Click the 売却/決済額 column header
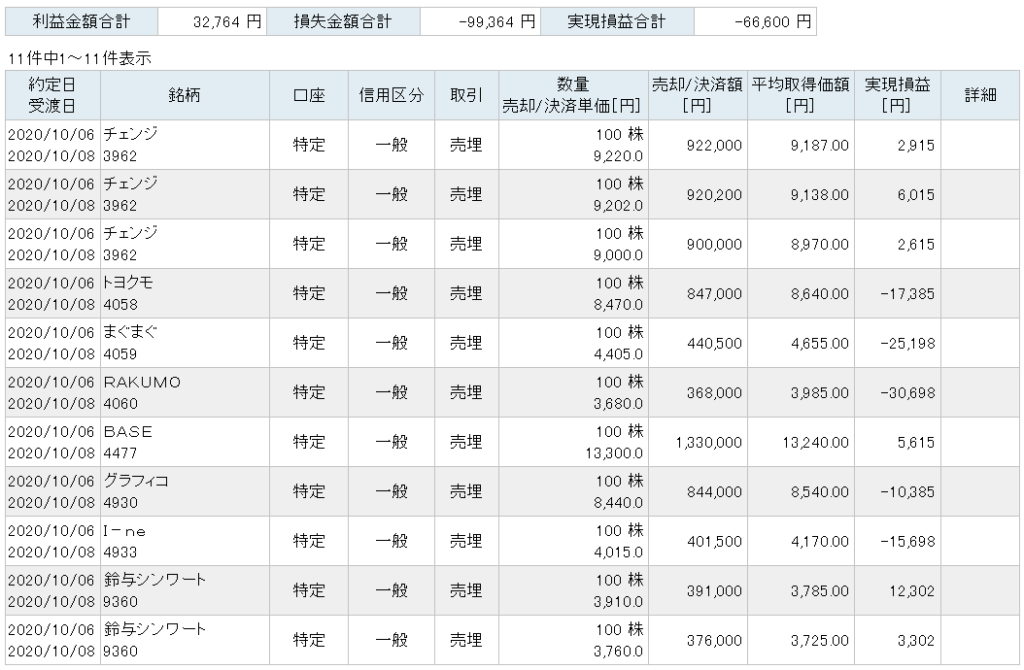Viewport: 1024px width, 670px height. (697, 95)
